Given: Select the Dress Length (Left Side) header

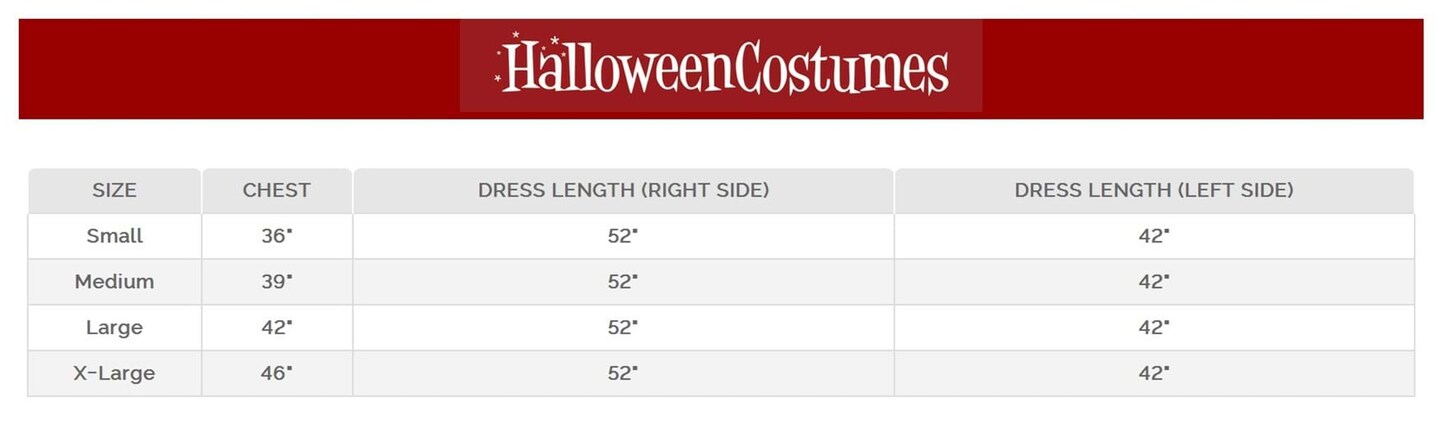Looking at the screenshot, I should click(x=1154, y=190).
